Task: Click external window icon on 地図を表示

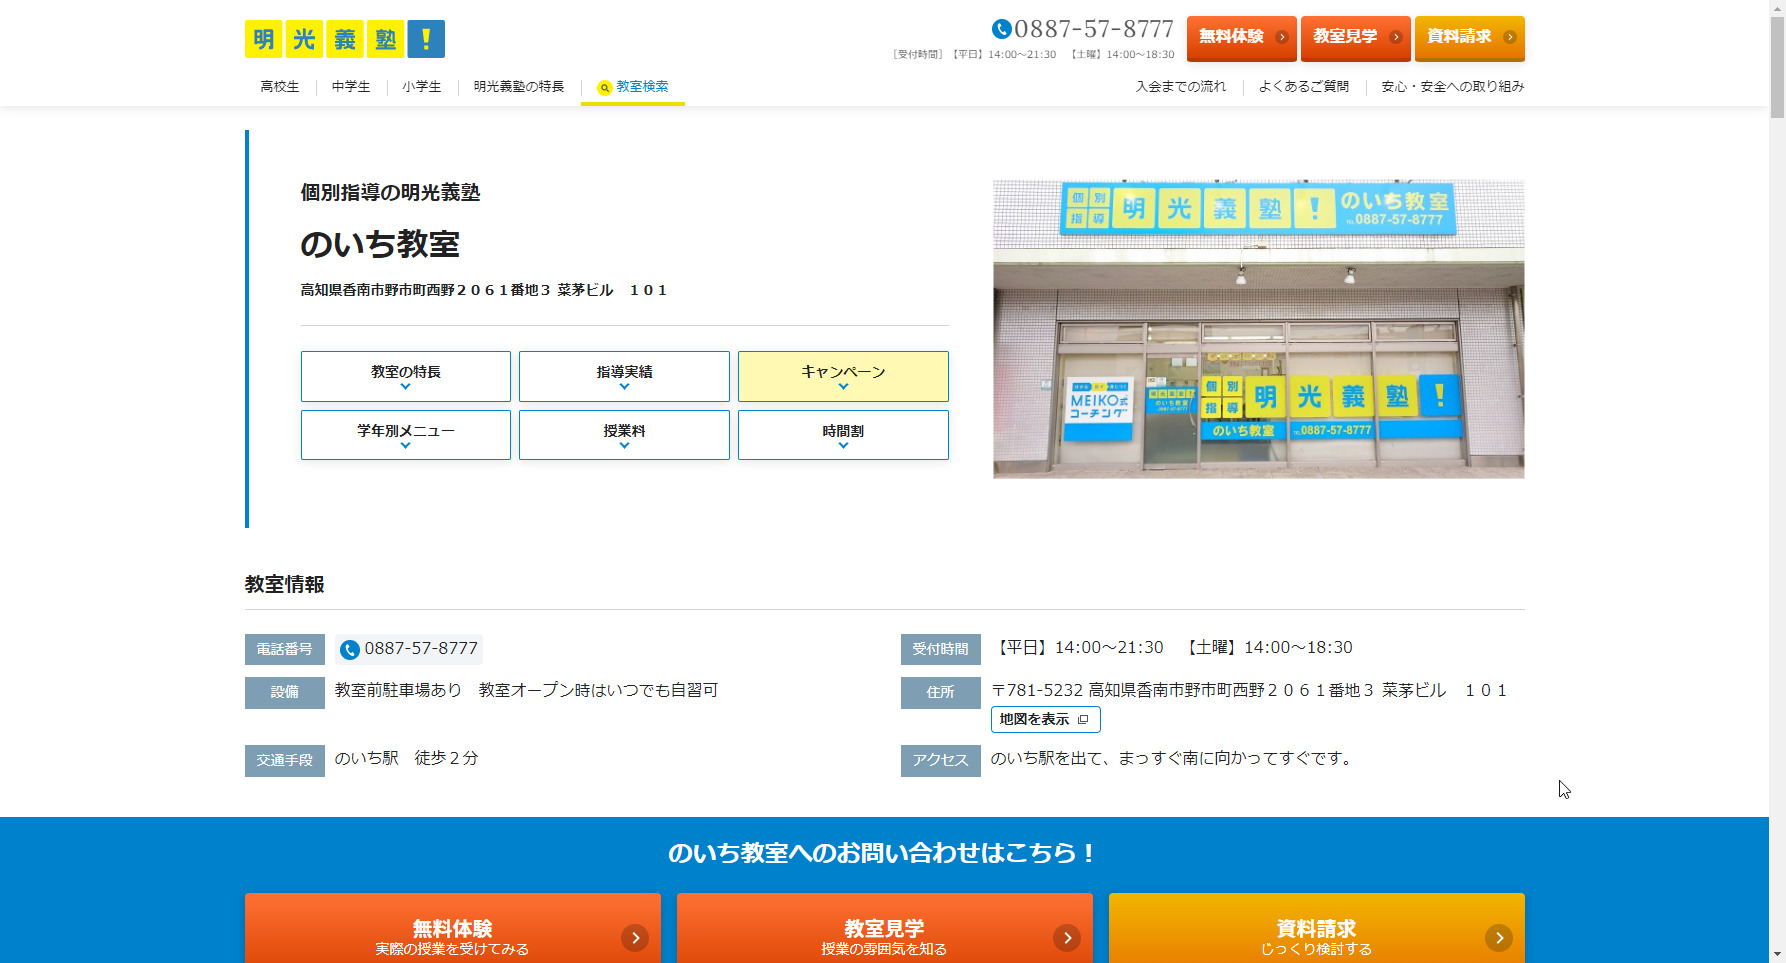Action: 1082,720
